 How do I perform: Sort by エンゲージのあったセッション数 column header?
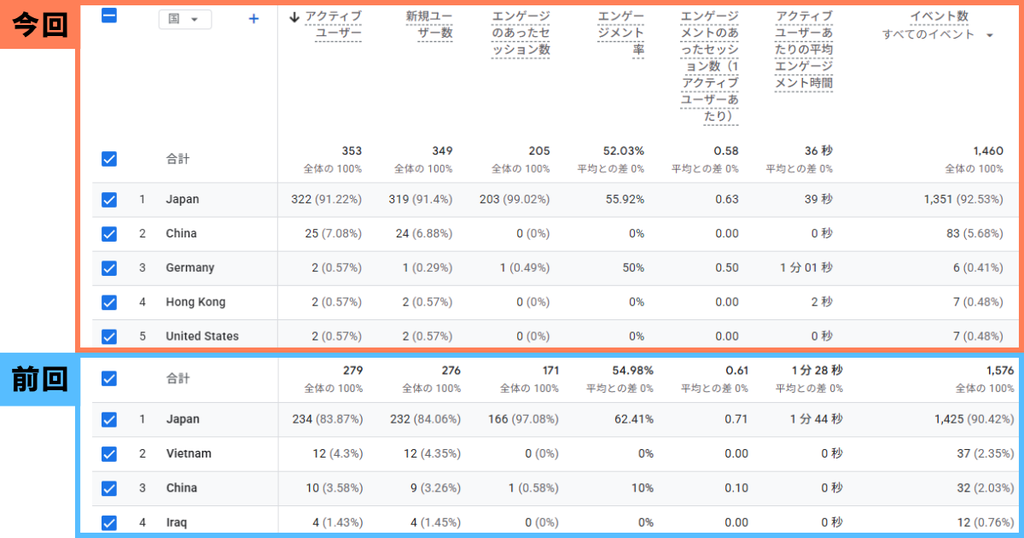click(x=520, y=33)
